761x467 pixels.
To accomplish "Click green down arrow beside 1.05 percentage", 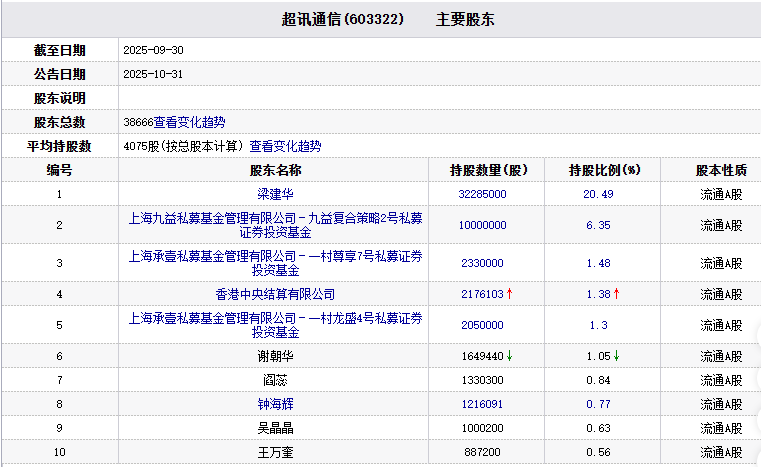I will click(x=617, y=356).
